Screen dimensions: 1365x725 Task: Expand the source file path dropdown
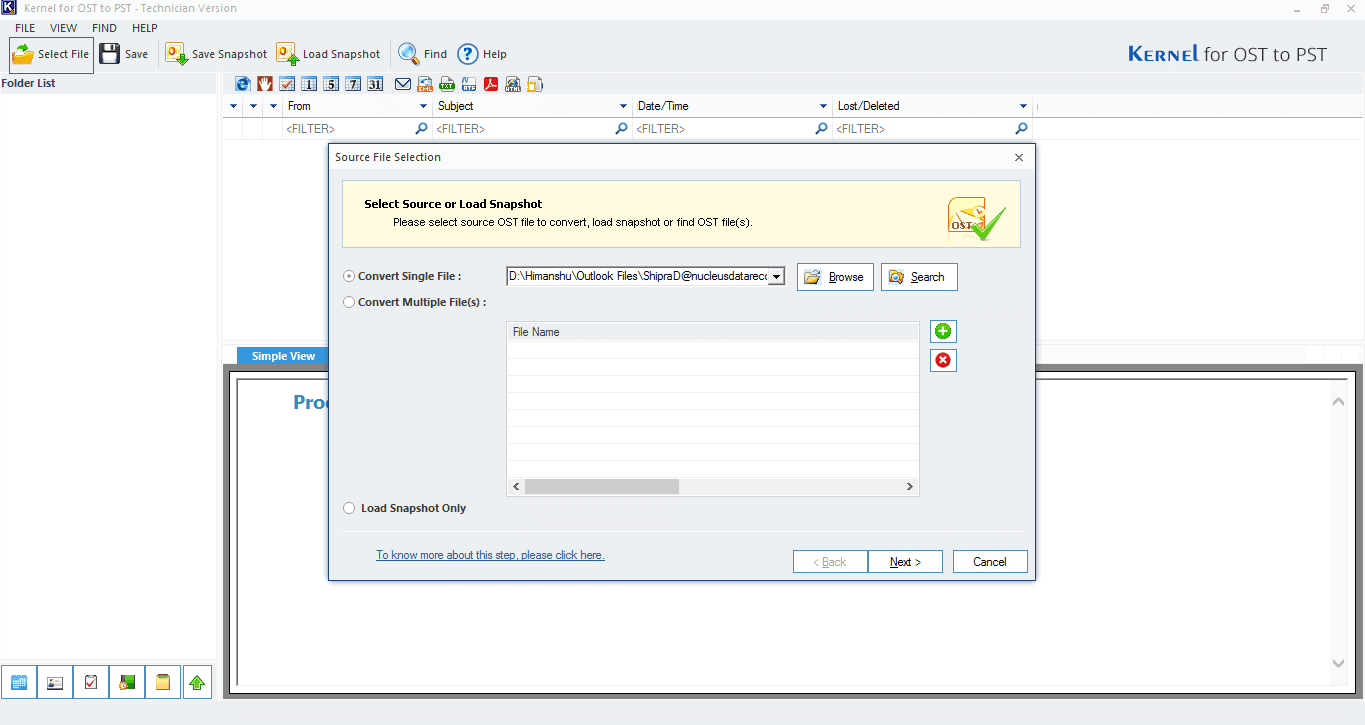pyautogui.click(x=777, y=277)
